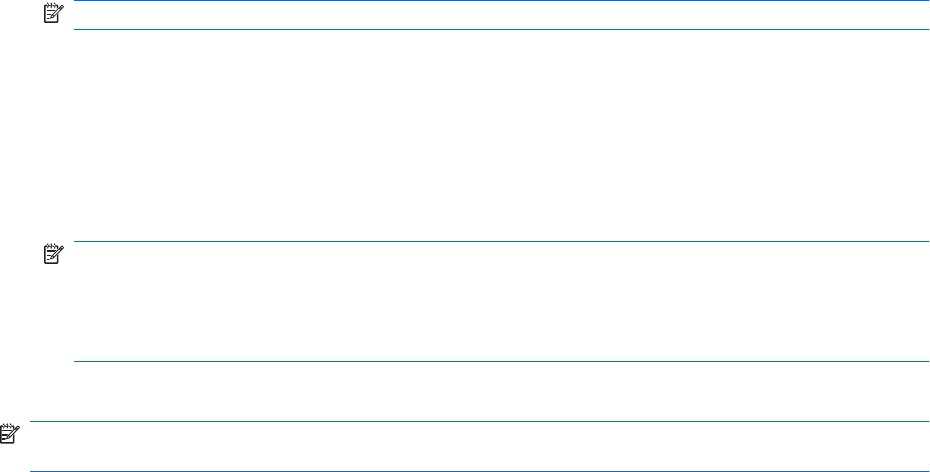Viewport: 930px width, 472px height.
Task: Click the bottom-left note icon
Action: [9, 436]
